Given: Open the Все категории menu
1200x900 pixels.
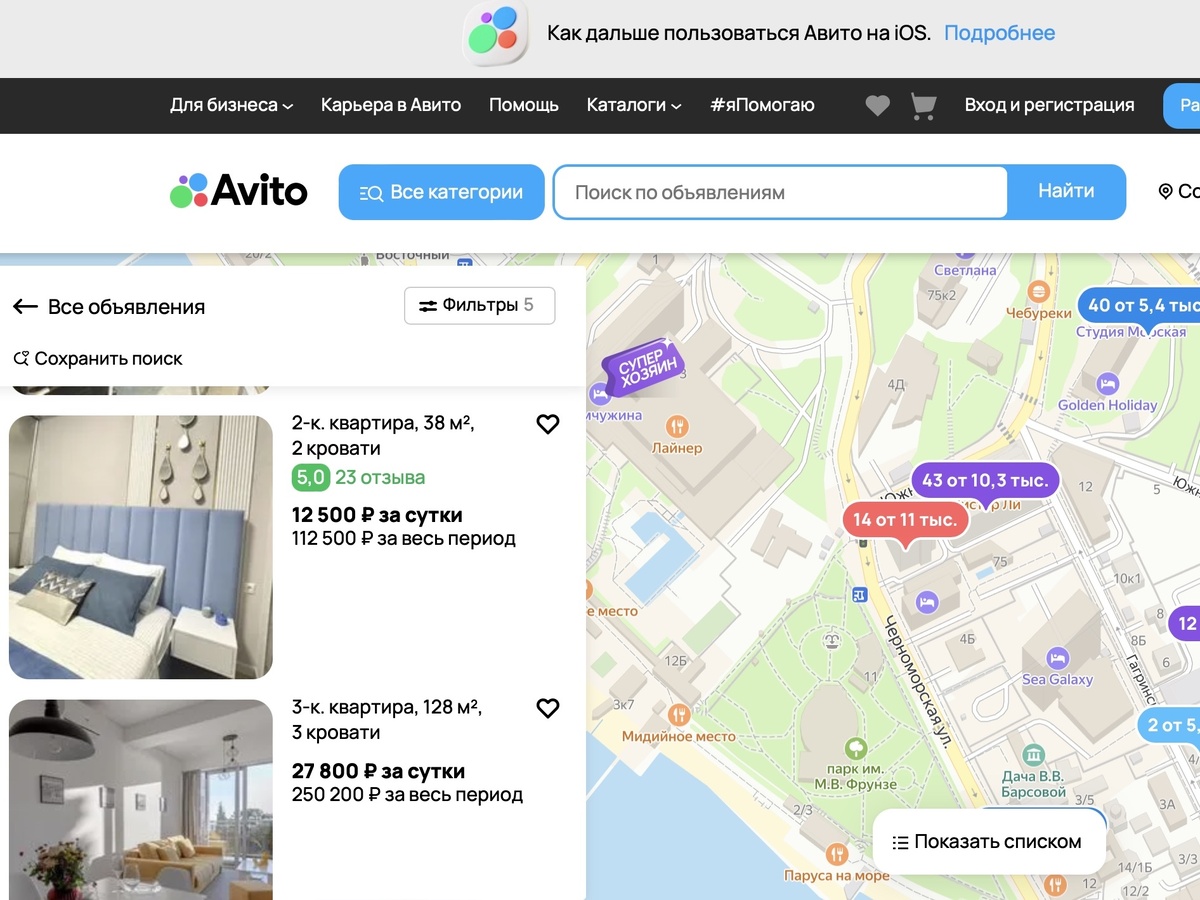Looking at the screenshot, I should (441, 192).
